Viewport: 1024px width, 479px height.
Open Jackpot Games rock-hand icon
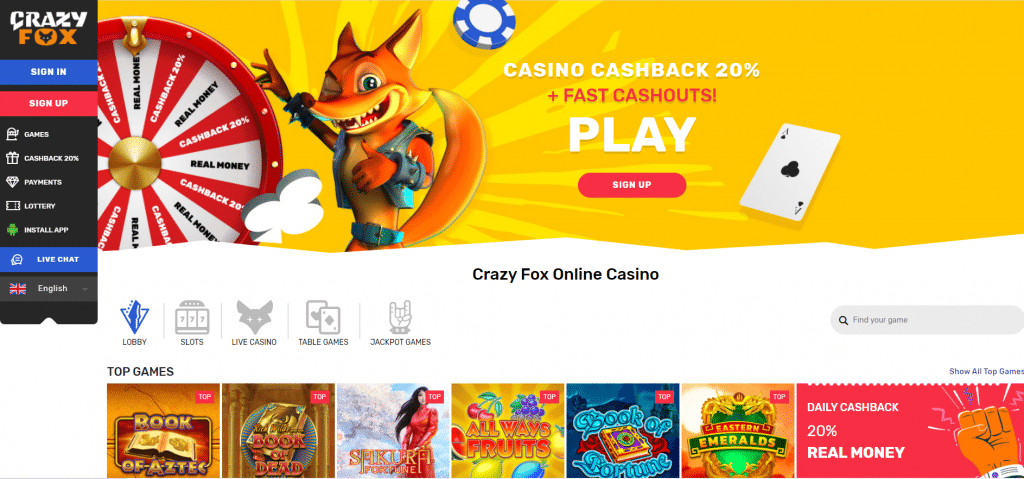point(400,318)
